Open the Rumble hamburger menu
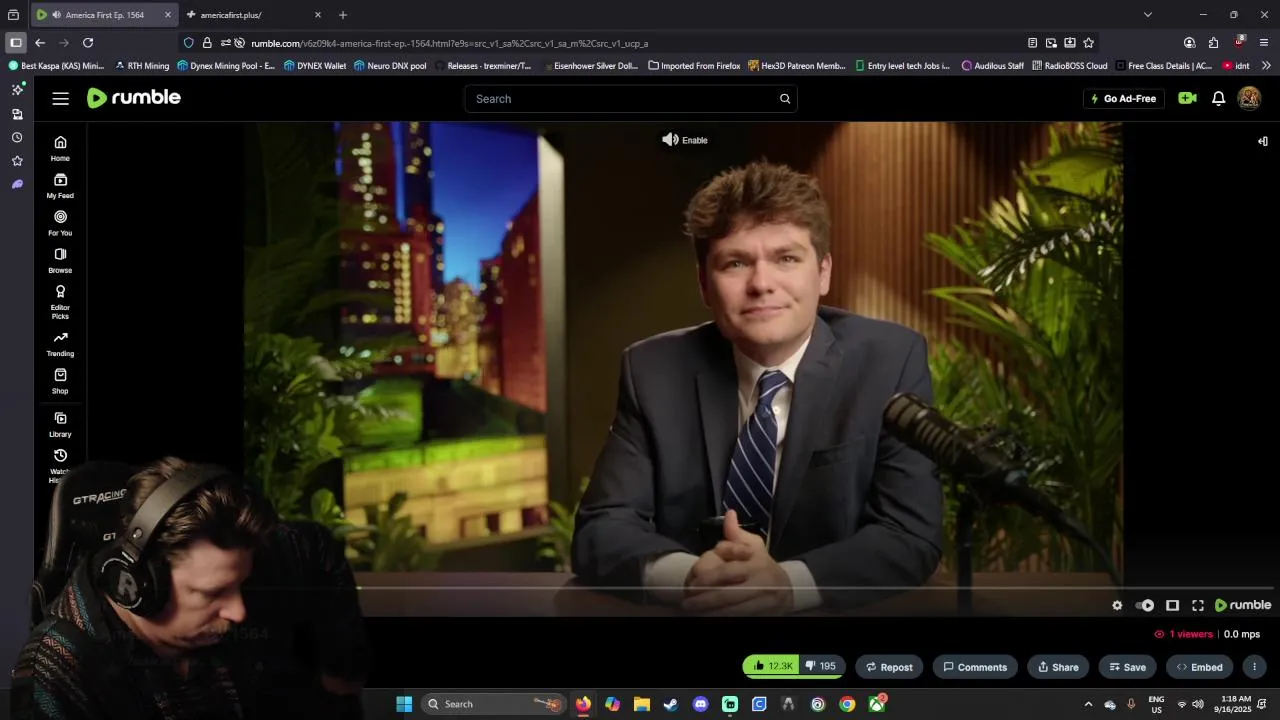The image size is (1280, 720). [x=61, y=98]
